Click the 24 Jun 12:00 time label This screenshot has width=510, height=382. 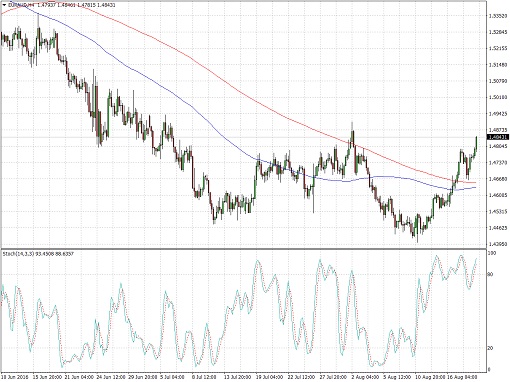tap(110, 377)
